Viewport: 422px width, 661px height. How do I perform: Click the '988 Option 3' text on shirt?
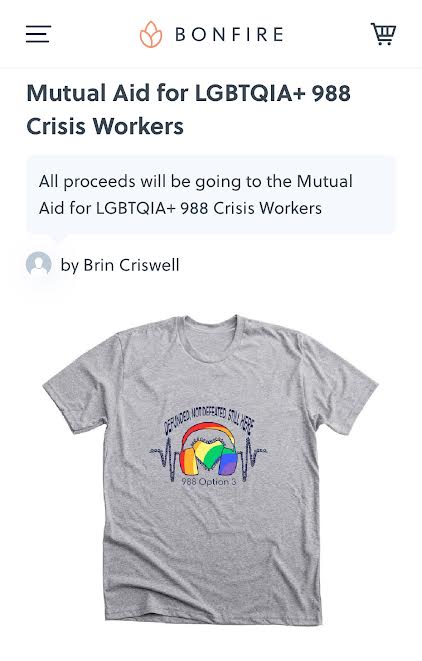209,481
